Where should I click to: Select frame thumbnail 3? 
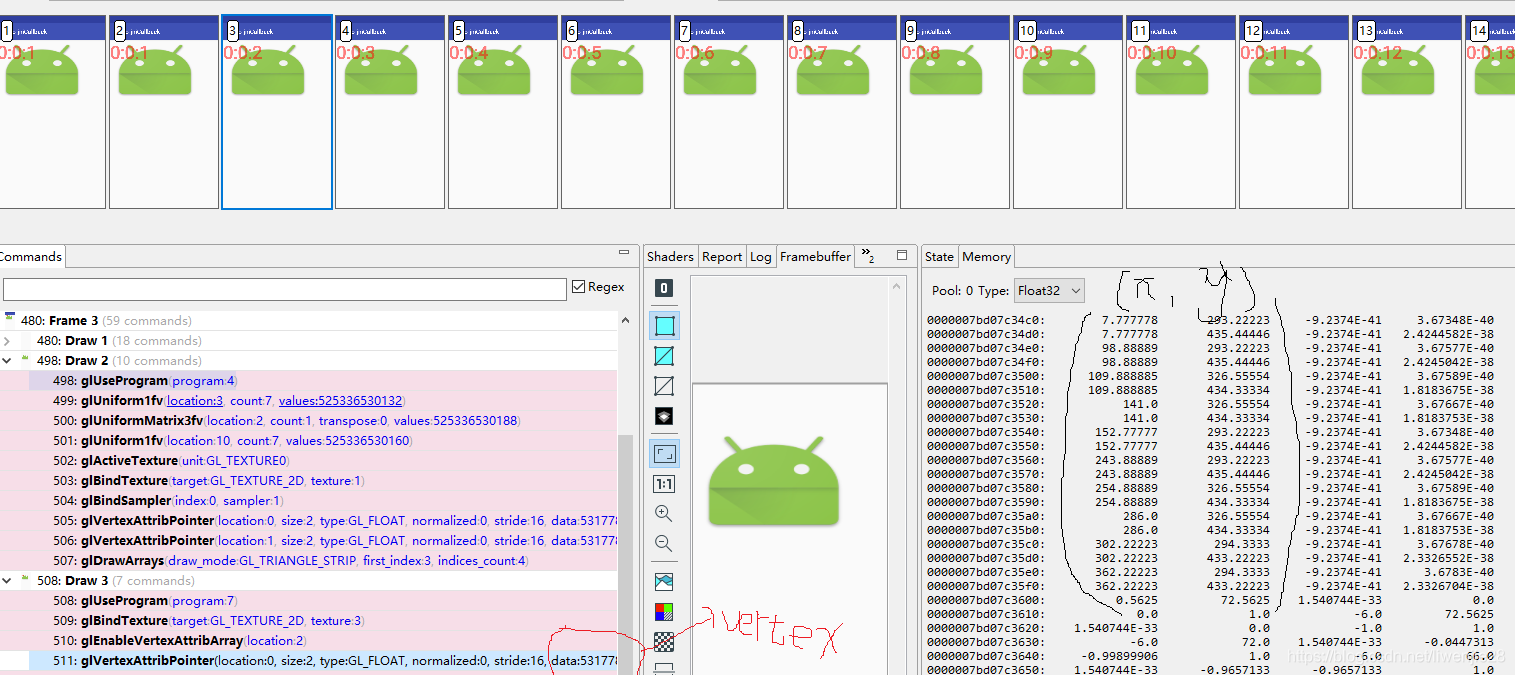click(x=277, y=112)
